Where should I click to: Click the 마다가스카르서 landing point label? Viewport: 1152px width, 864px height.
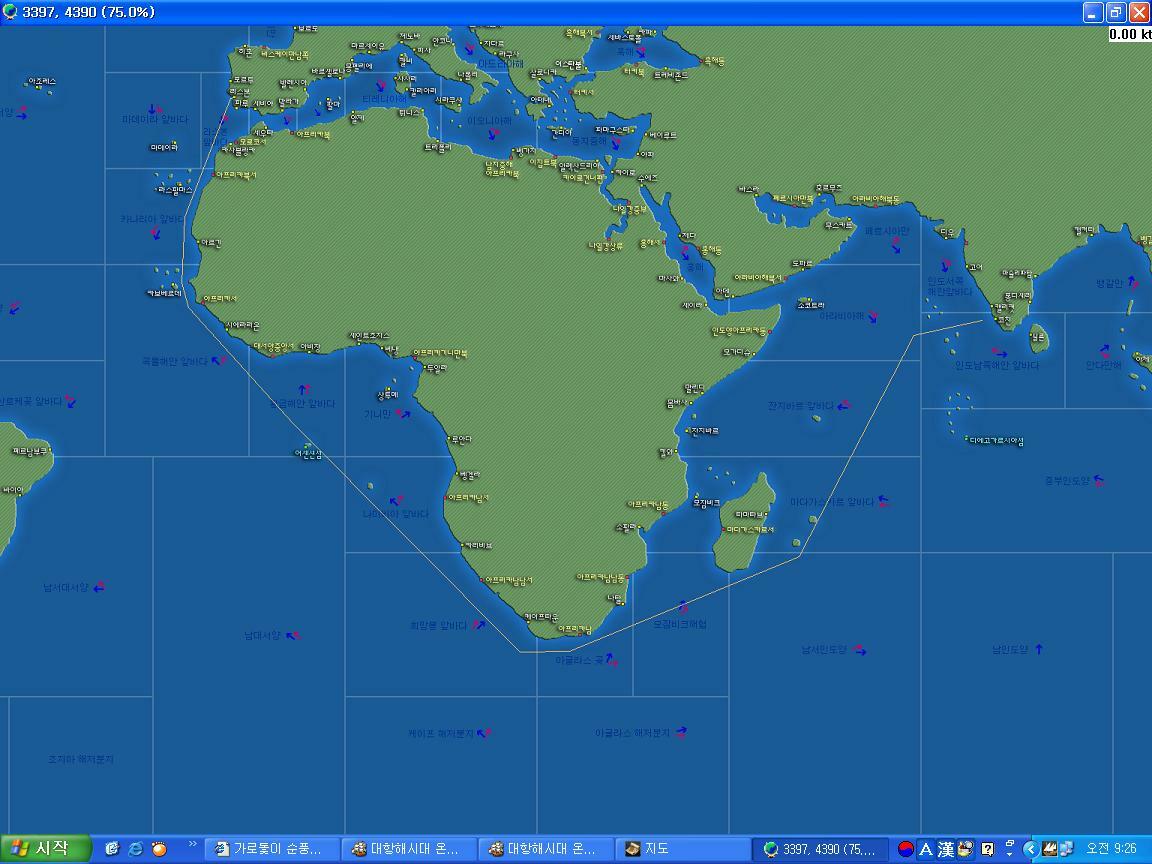[752, 529]
